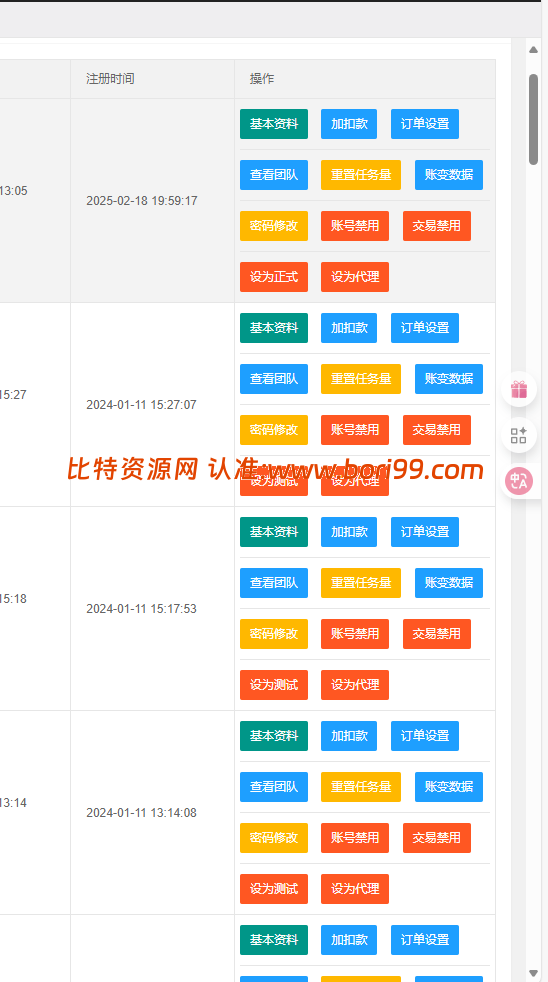
Task: Open 基本资料 for the 2025-02-18 user
Action: (x=274, y=124)
